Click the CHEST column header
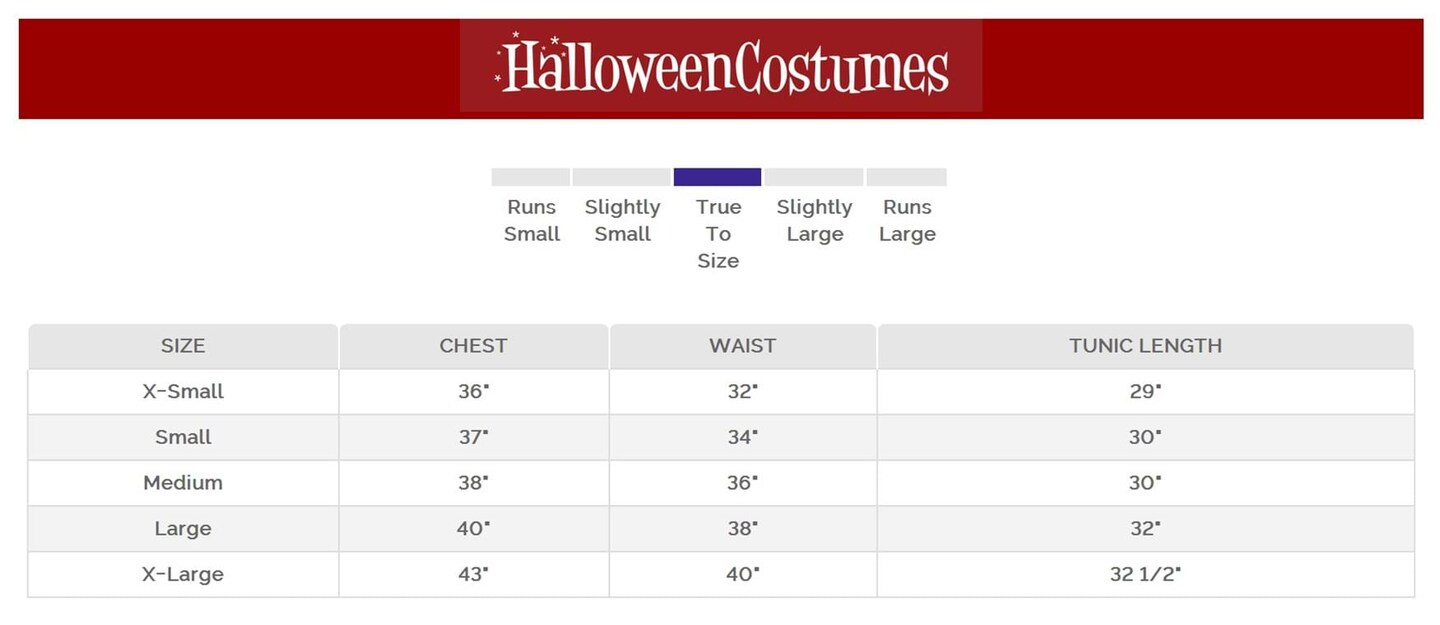The image size is (1440, 625). pyautogui.click(x=473, y=346)
